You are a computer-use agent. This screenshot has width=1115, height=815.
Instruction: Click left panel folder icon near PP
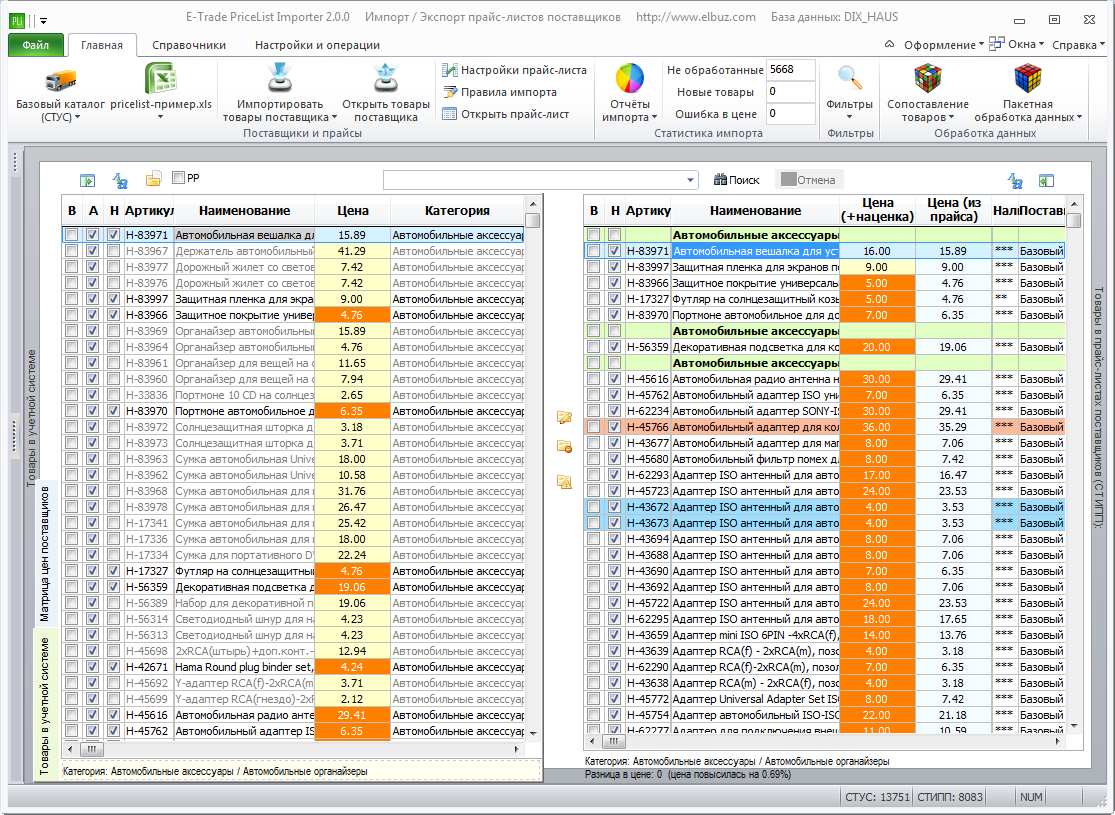pyautogui.click(x=154, y=179)
